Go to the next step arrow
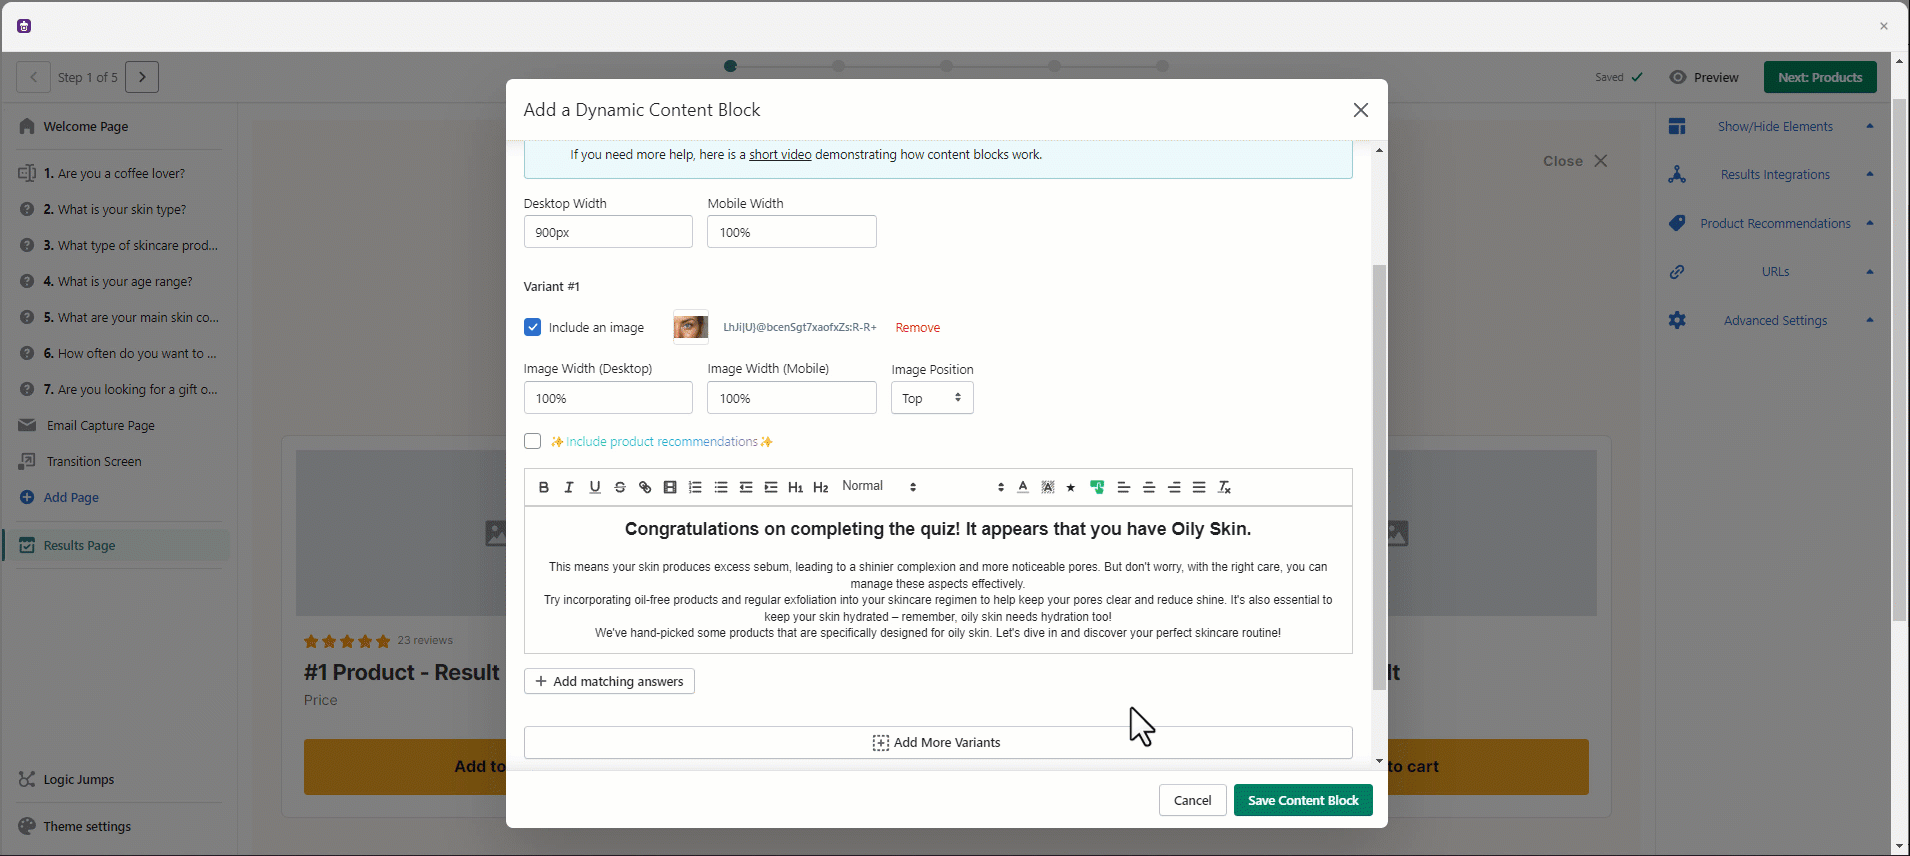1910x856 pixels. coord(142,77)
